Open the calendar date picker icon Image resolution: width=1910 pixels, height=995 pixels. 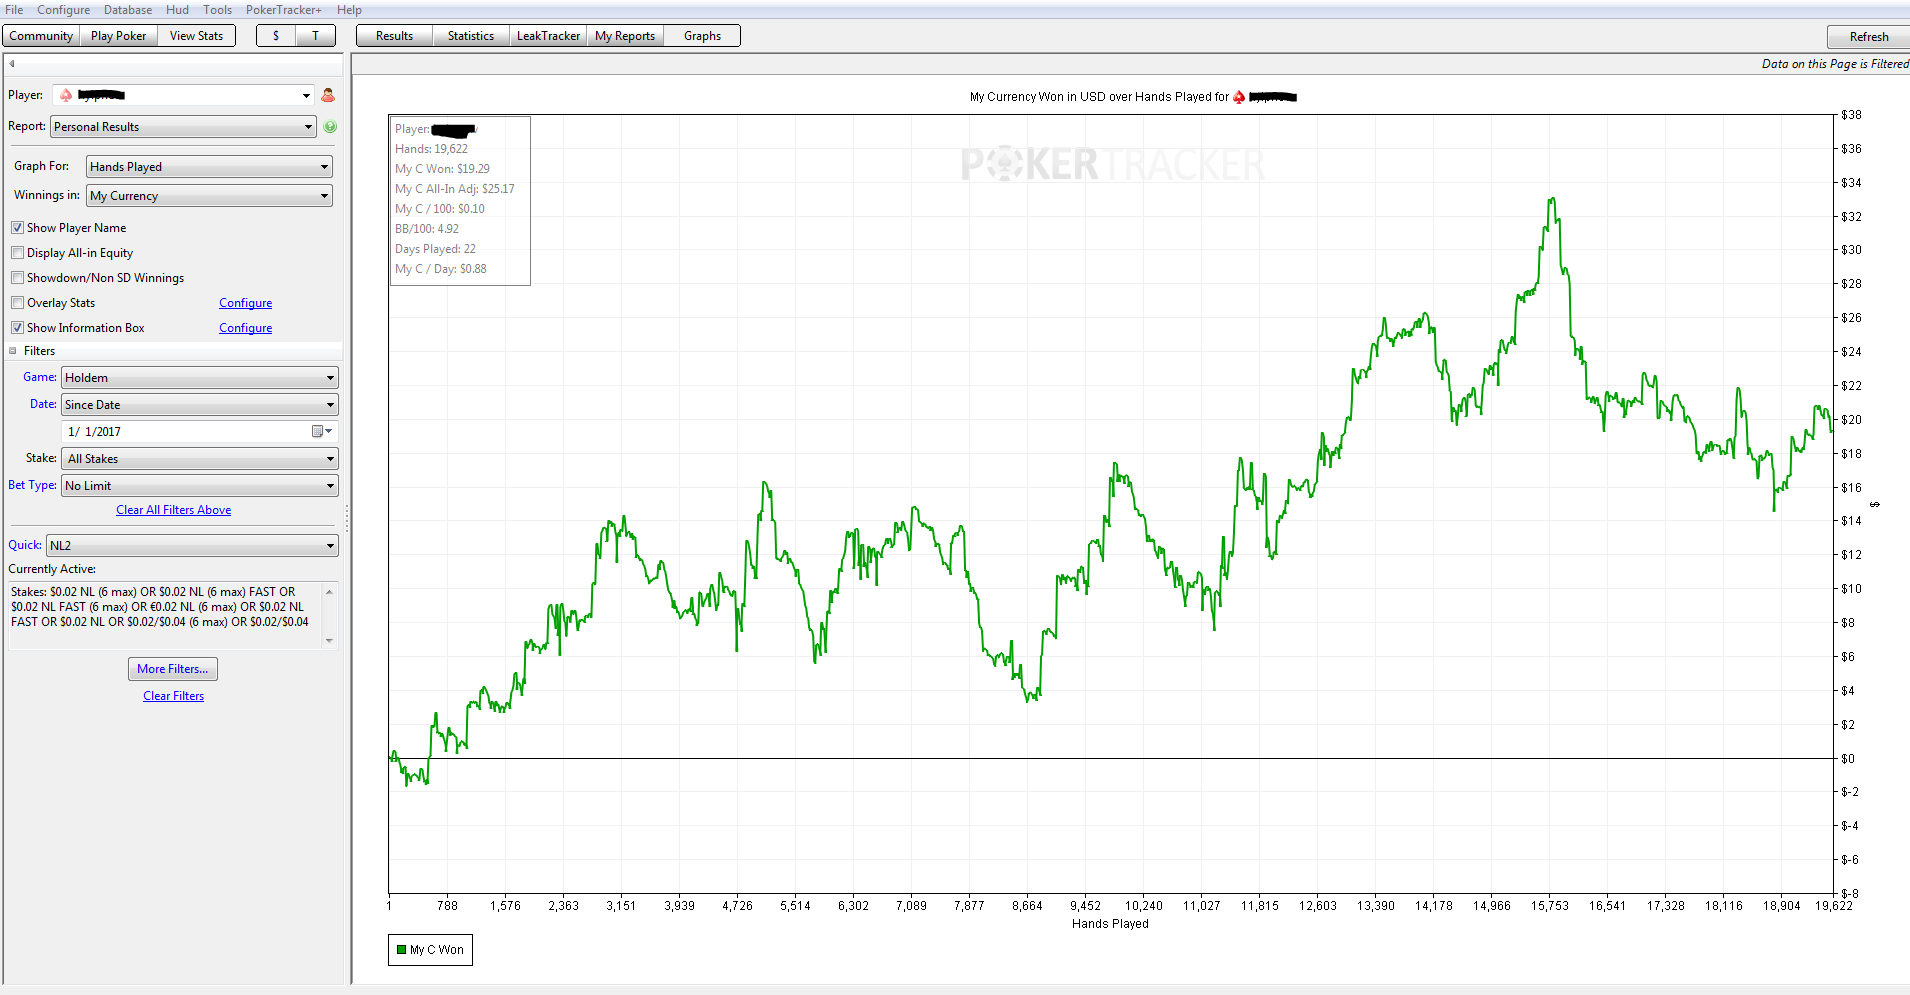click(x=319, y=432)
